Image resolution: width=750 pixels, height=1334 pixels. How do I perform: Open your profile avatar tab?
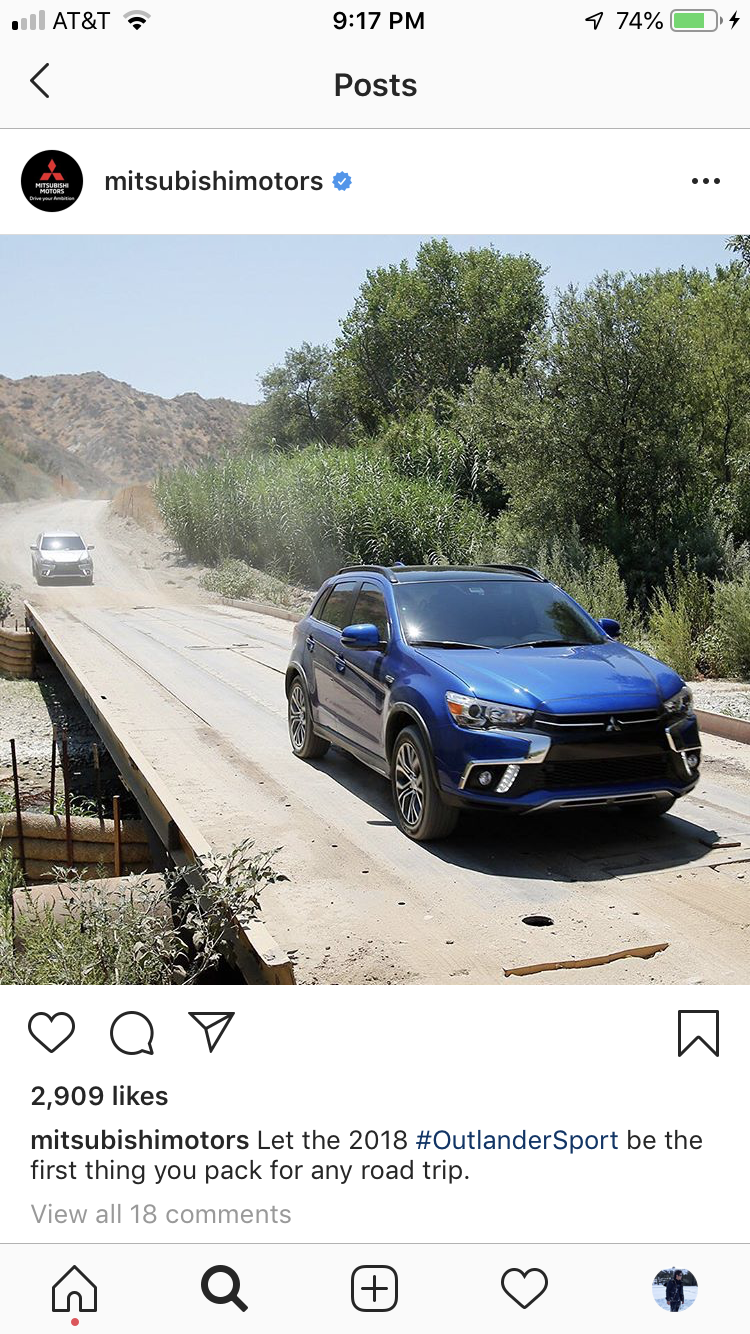(x=675, y=1289)
